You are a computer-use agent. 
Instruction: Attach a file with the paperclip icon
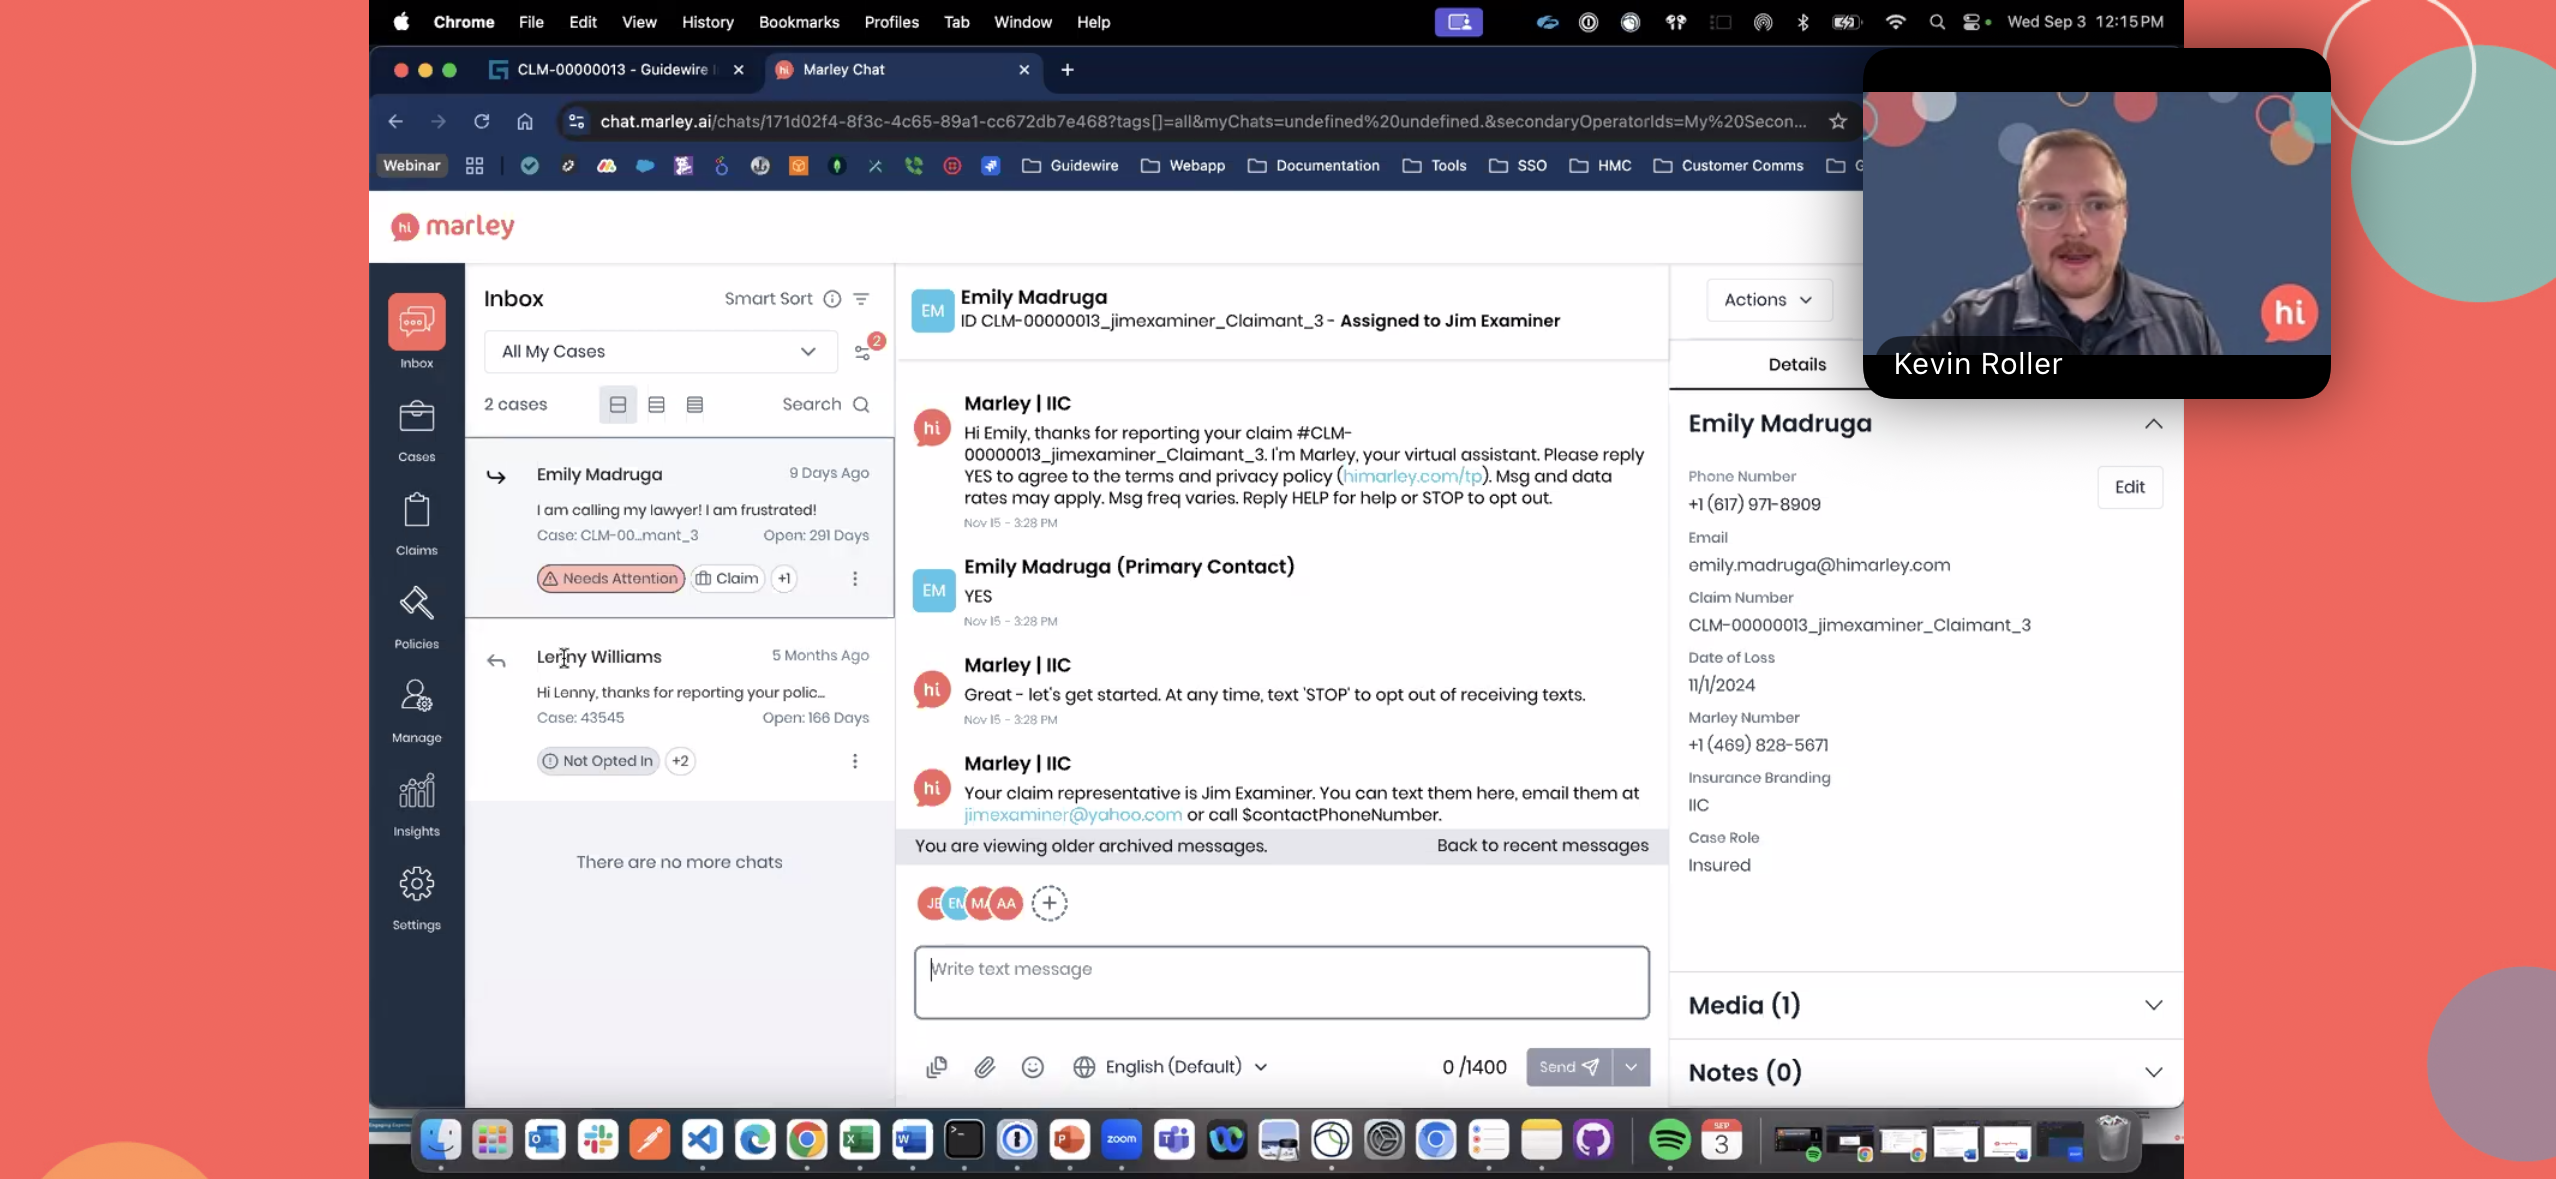pyautogui.click(x=985, y=1067)
